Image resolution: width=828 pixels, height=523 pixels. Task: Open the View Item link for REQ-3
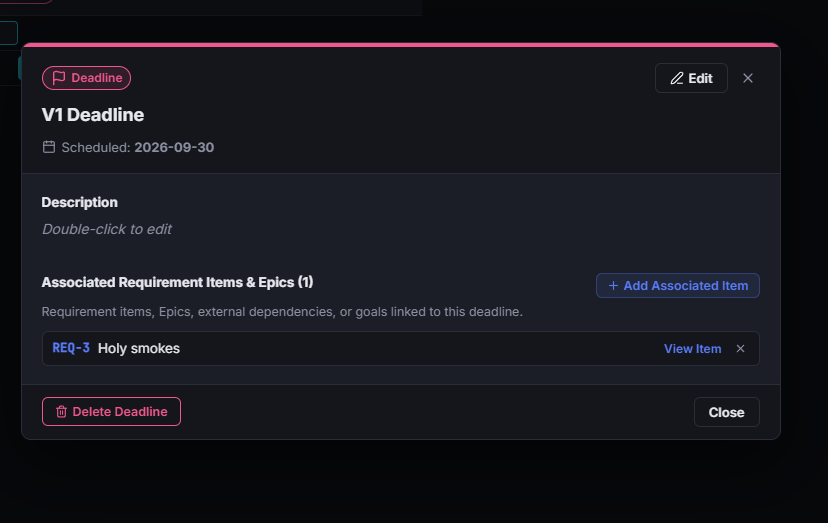tap(692, 349)
